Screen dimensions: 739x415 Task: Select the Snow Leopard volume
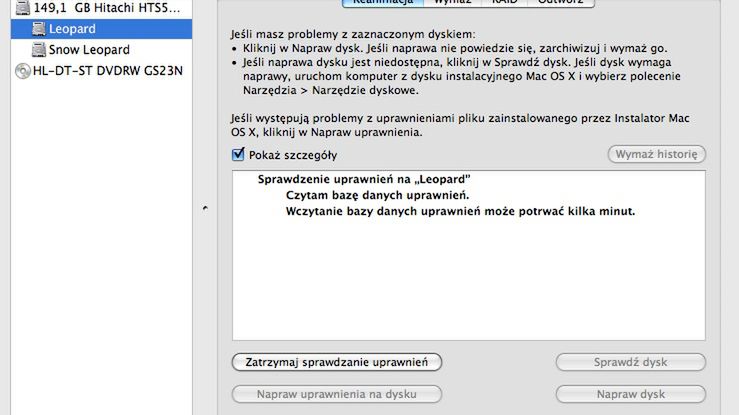[x=101, y=49]
